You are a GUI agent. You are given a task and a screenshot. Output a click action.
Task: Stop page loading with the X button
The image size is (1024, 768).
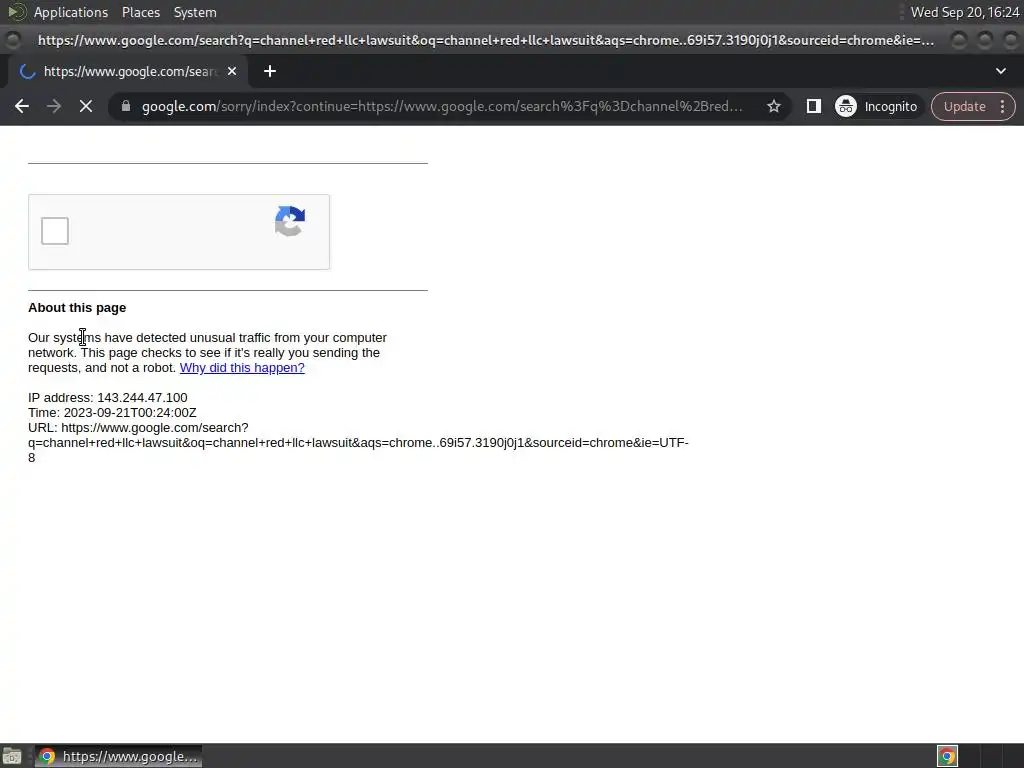pyautogui.click(x=86, y=106)
